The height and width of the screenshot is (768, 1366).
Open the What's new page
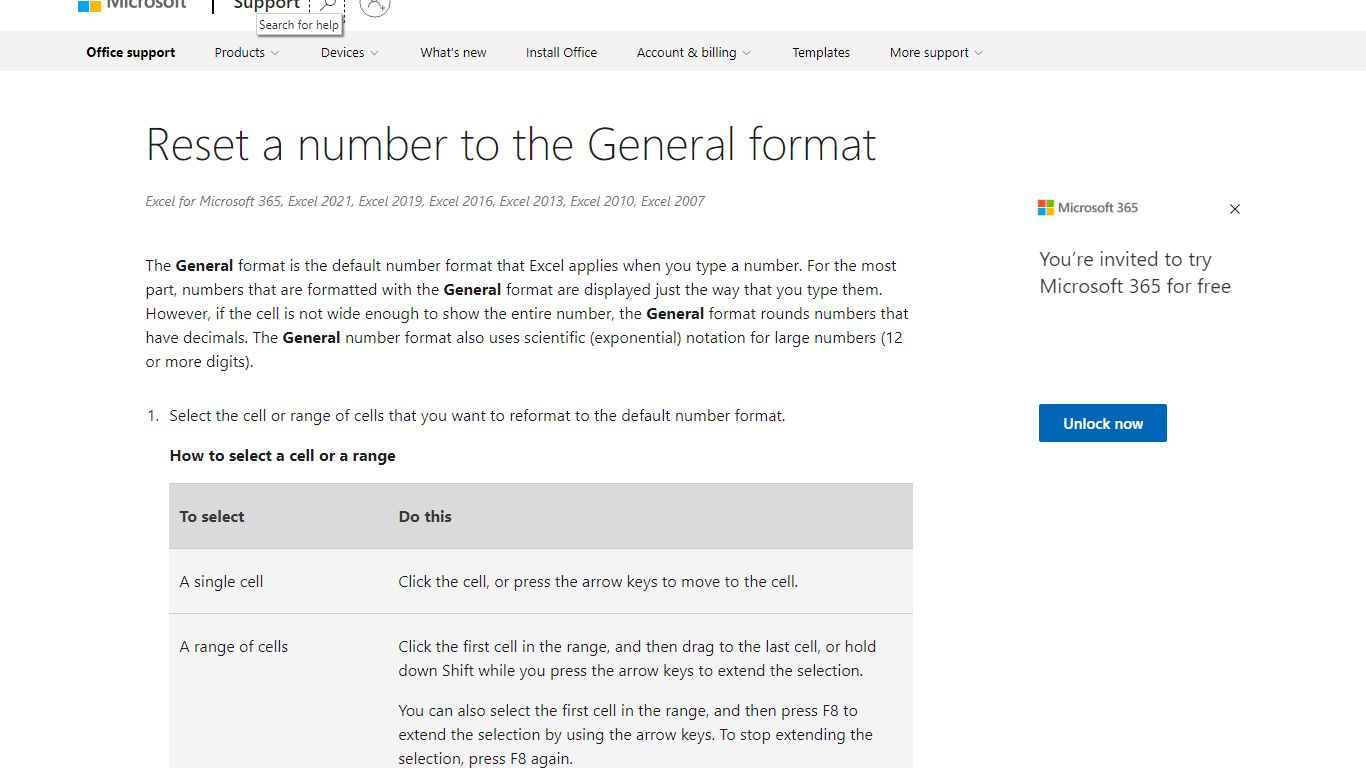point(453,53)
